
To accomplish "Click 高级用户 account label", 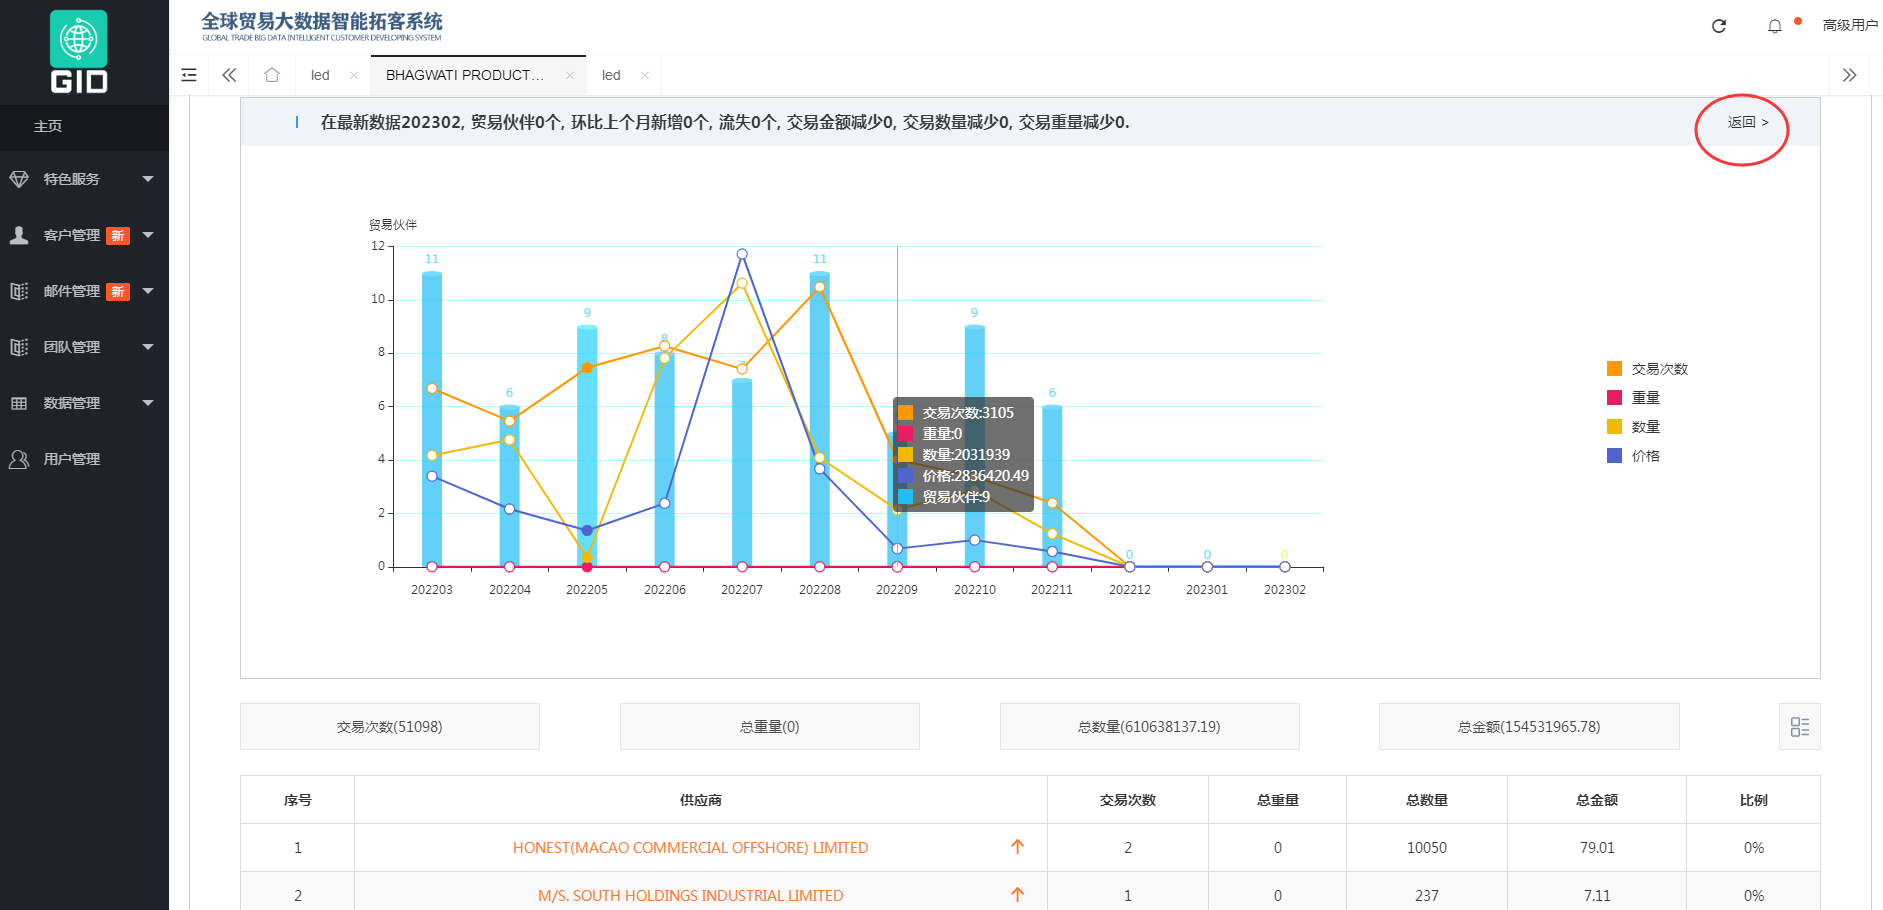I will [1850, 25].
